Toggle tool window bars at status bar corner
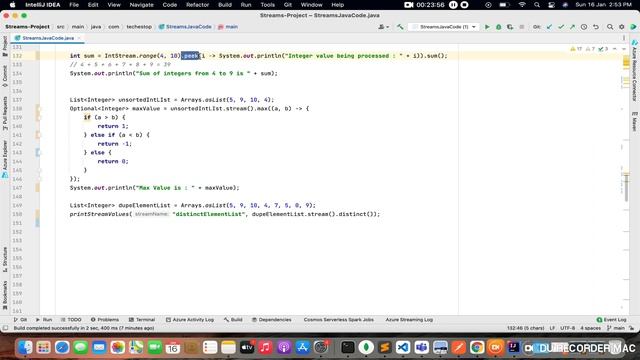640x360 pixels. click(x=5, y=328)
